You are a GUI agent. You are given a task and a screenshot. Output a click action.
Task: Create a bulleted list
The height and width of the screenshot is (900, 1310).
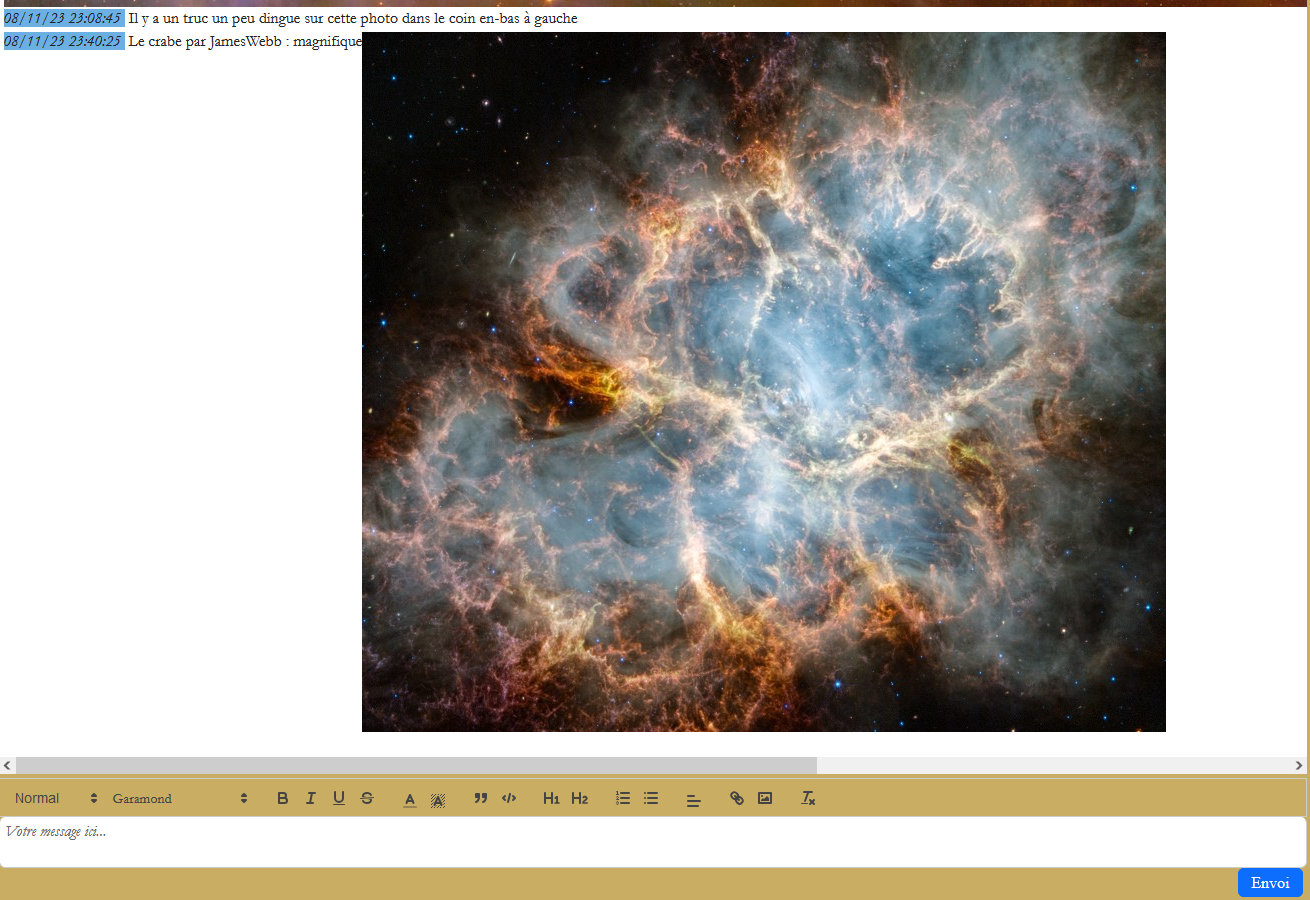(x=651, y=798)
